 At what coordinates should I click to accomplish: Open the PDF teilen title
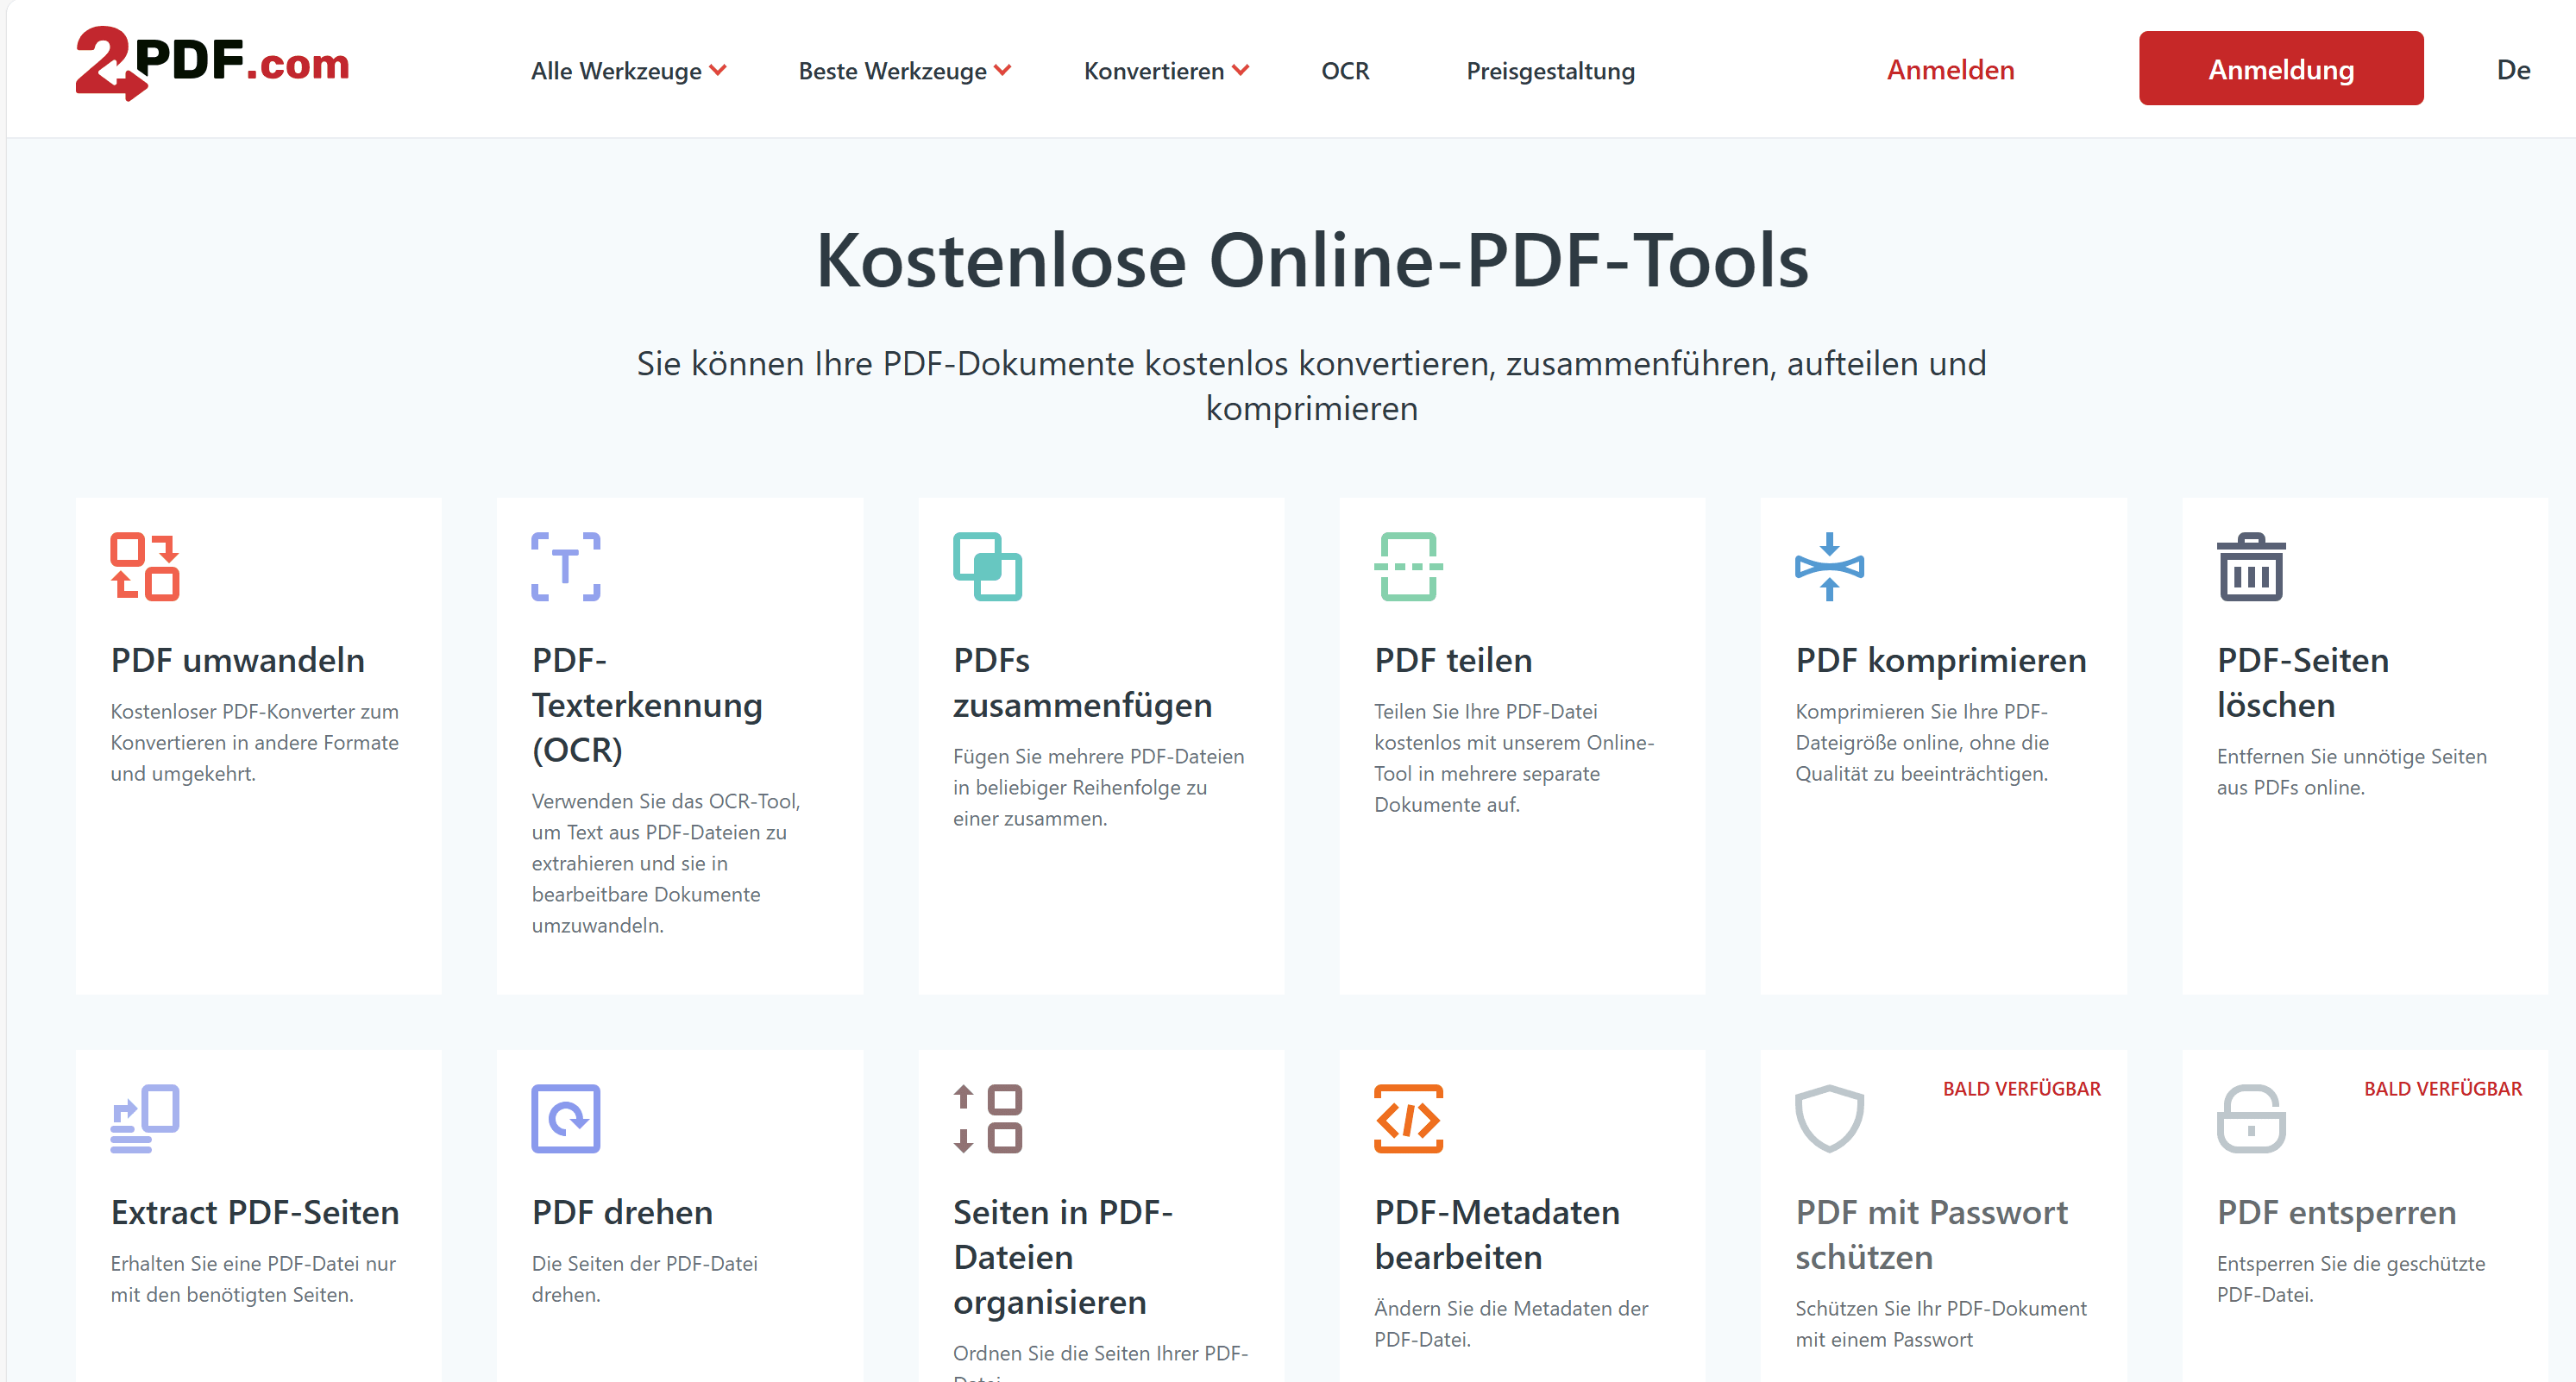tap(1453, 660)
